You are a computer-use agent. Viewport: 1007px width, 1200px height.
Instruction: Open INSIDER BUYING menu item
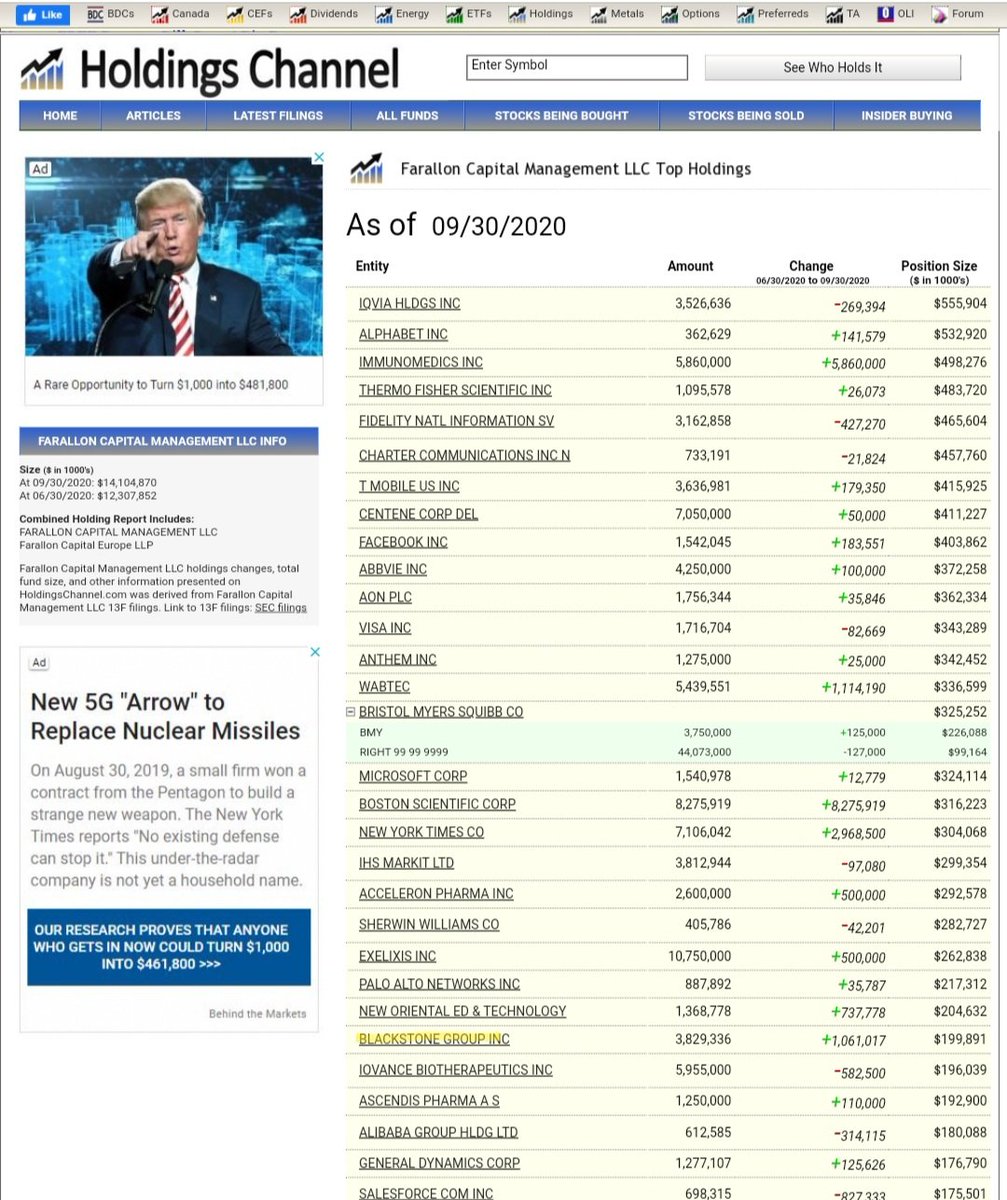(x=907, y=116)
